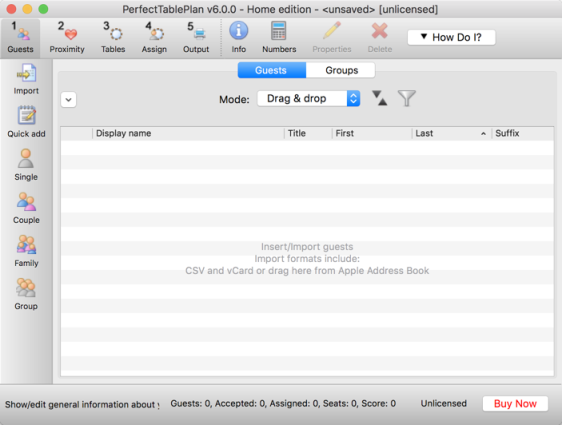The height and width of the screenshot is (425, 562).
Task: Sort by Suffix column header
Action: 523,133
